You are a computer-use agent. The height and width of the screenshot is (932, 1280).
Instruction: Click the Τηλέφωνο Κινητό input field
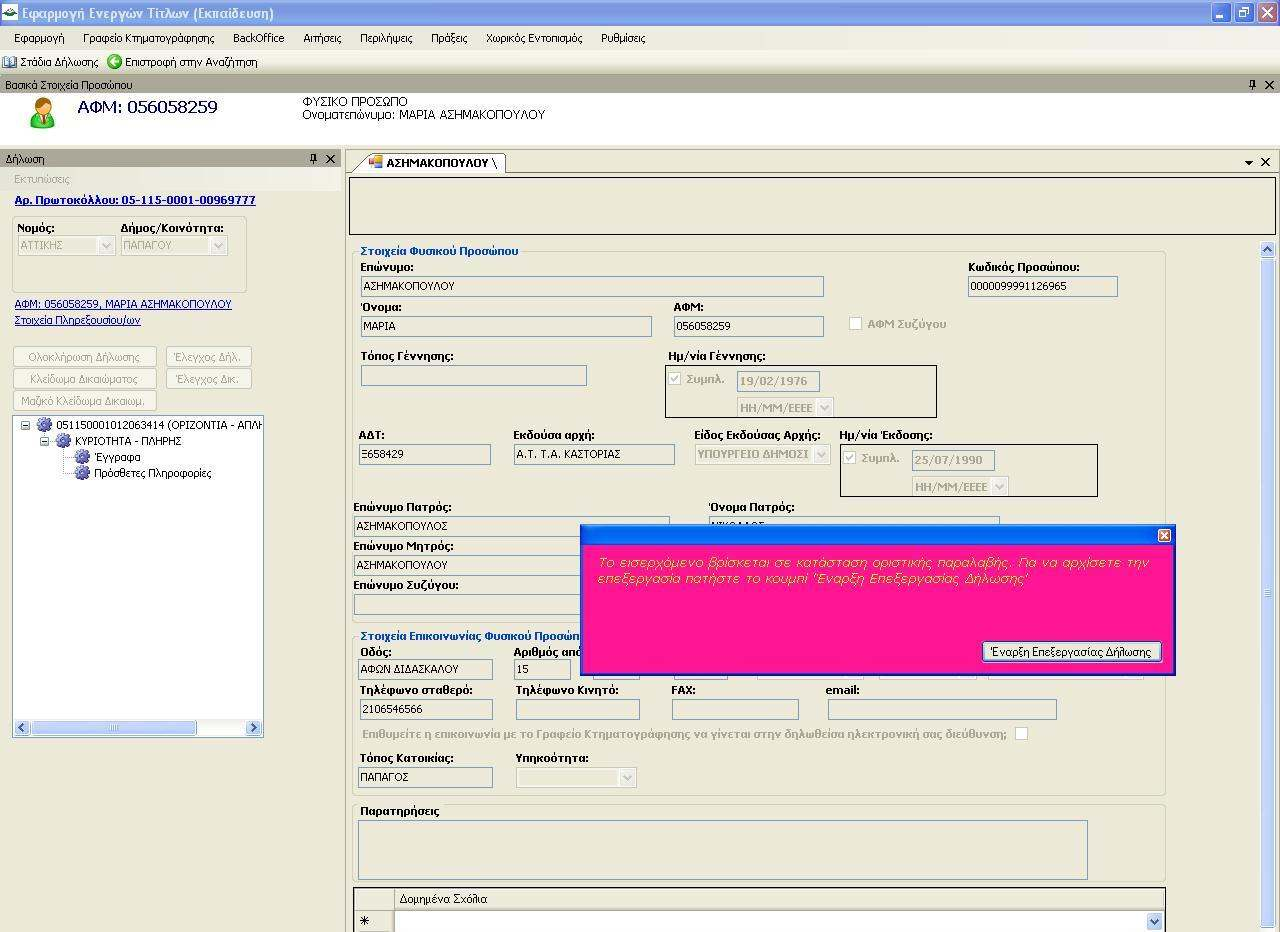(578, 709)
